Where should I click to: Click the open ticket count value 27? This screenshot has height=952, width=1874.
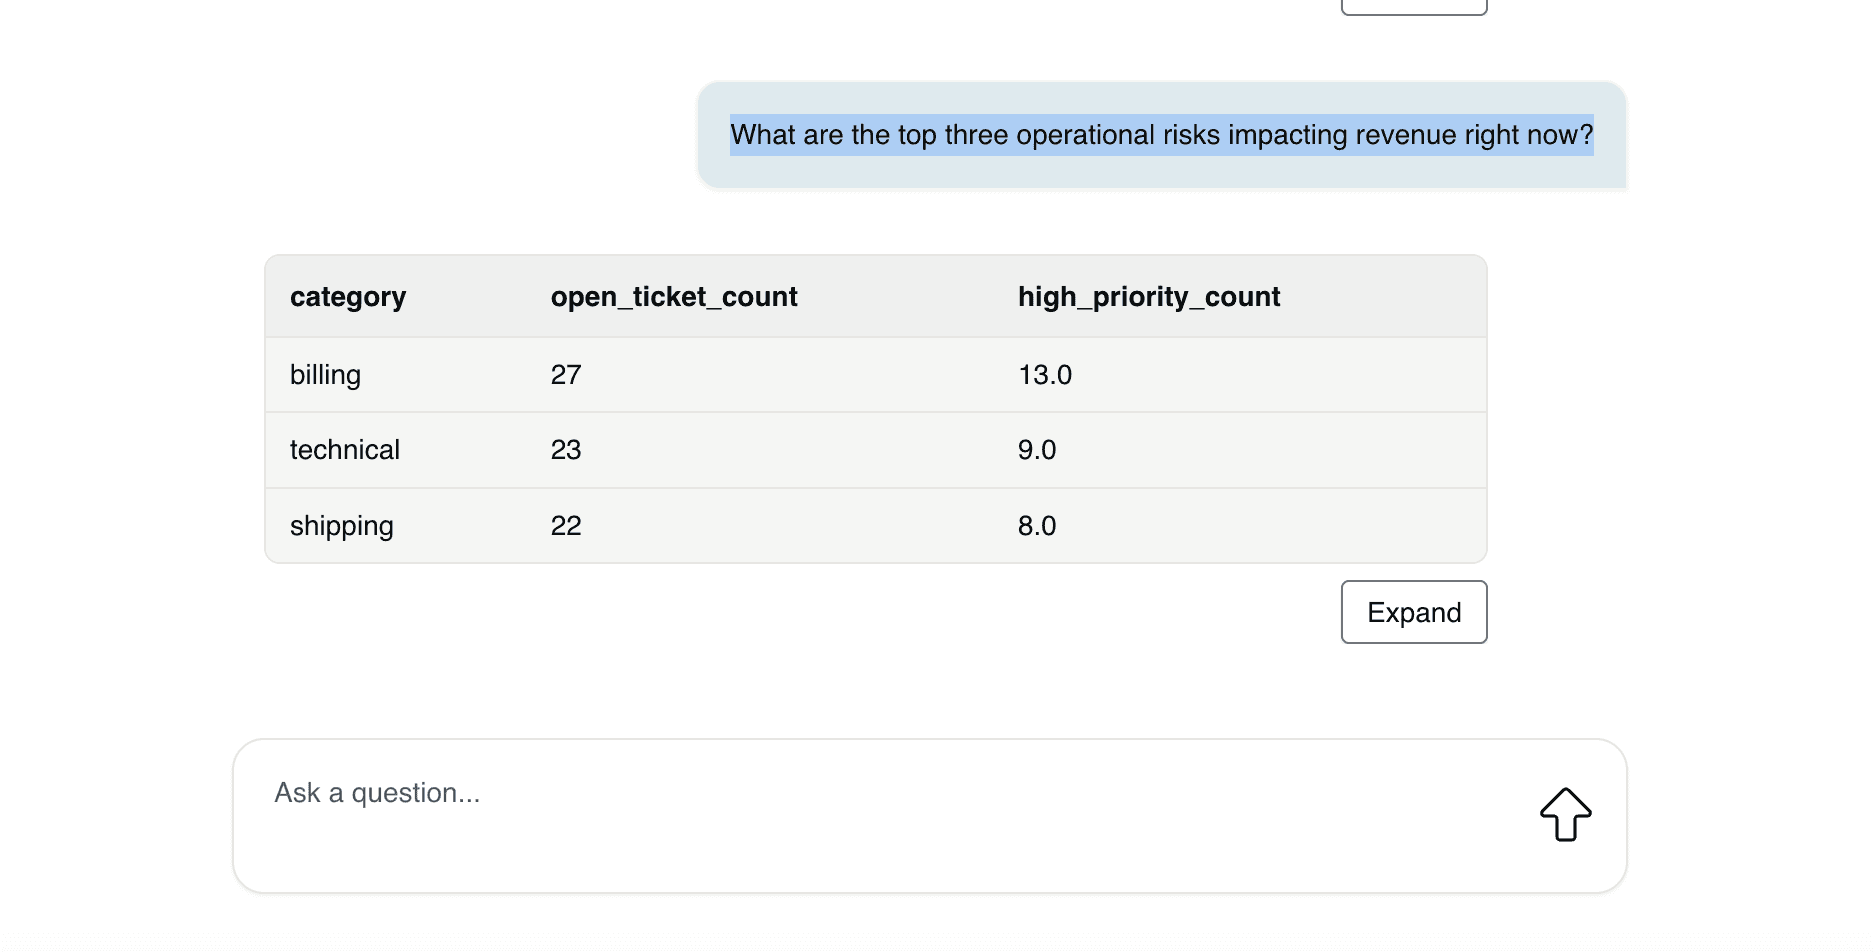pos(566,375)
